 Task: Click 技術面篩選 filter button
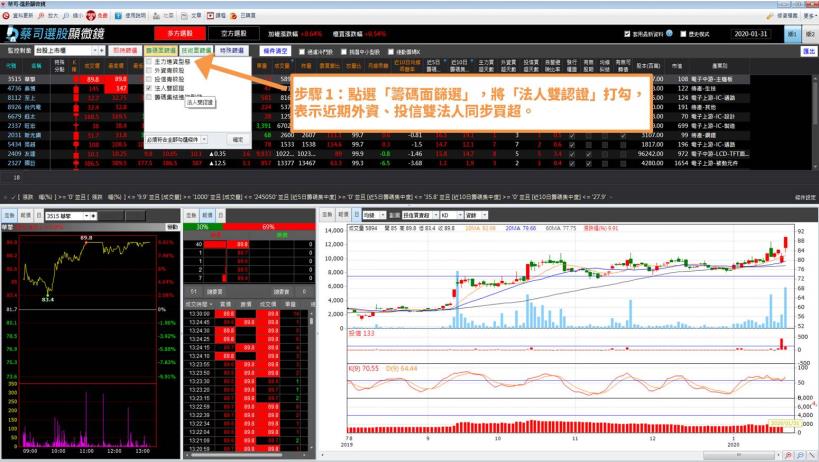pos(196,51)
